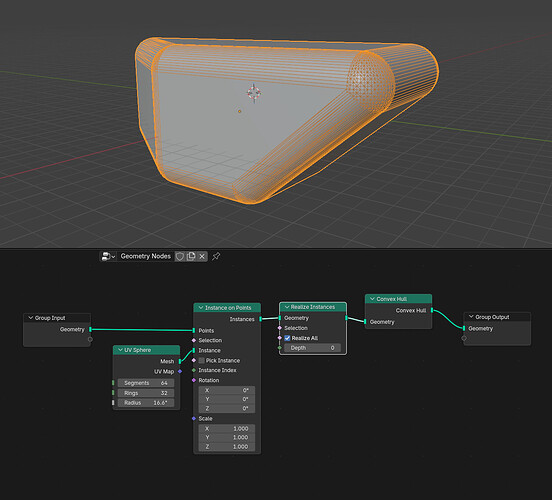
Task: Select the Convex Hull node header
Action: tap(399, 299)
